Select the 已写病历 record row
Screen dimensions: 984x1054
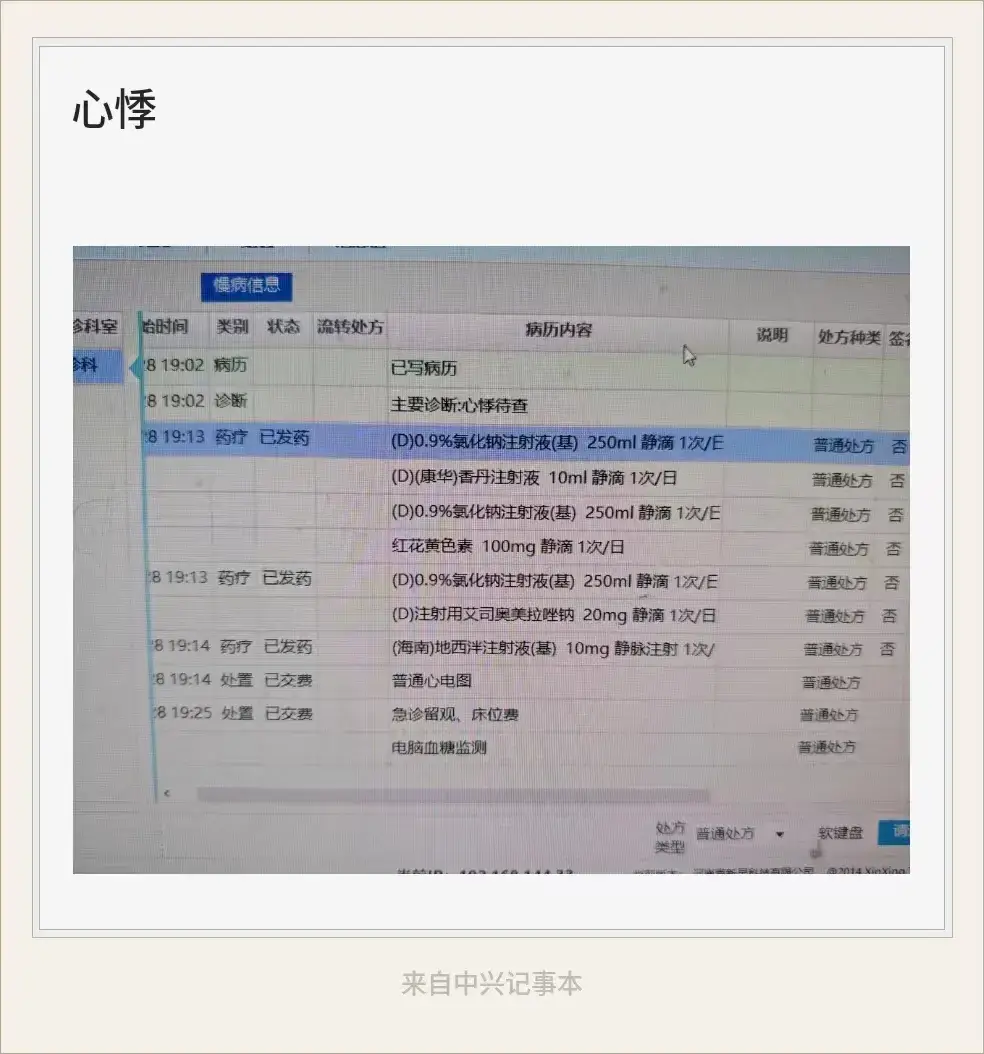point(526,367)
